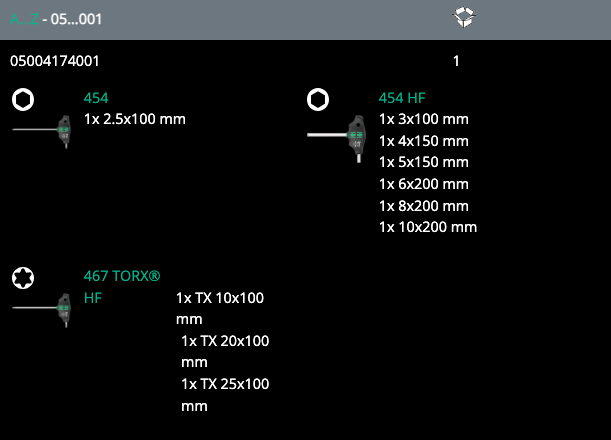Select the 1x 5x150 mm entry
This screenshot has height=440, width=611.
(423, 162)
